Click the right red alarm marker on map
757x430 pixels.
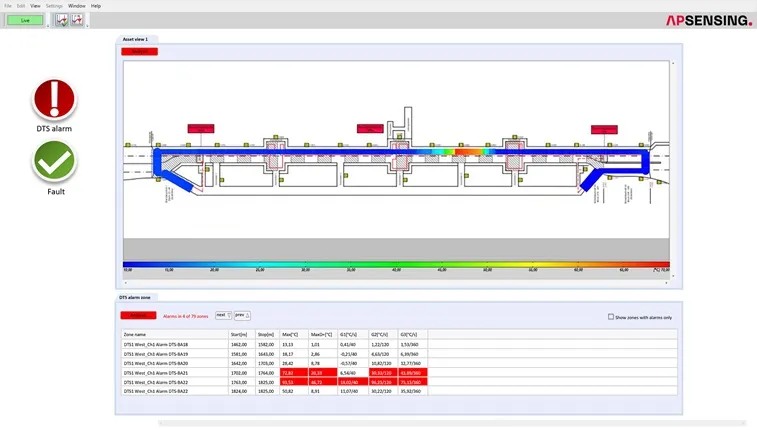point(604,129)
